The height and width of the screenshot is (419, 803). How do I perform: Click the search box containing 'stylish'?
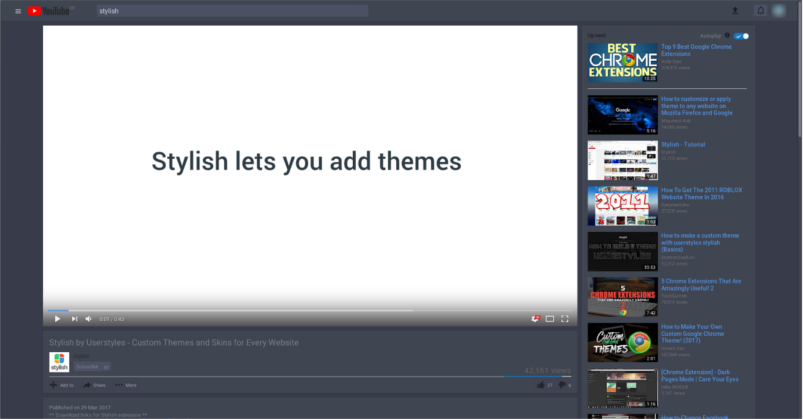tap(232, 11)
